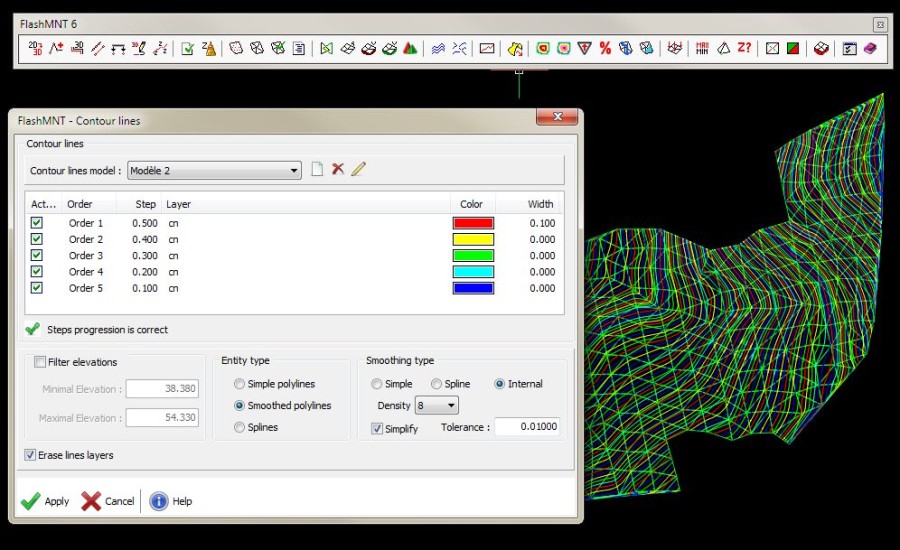Click the dotted point cloud icon
Image resolution: width=900 pixels, height=550 pixels.
pos(236,48)
